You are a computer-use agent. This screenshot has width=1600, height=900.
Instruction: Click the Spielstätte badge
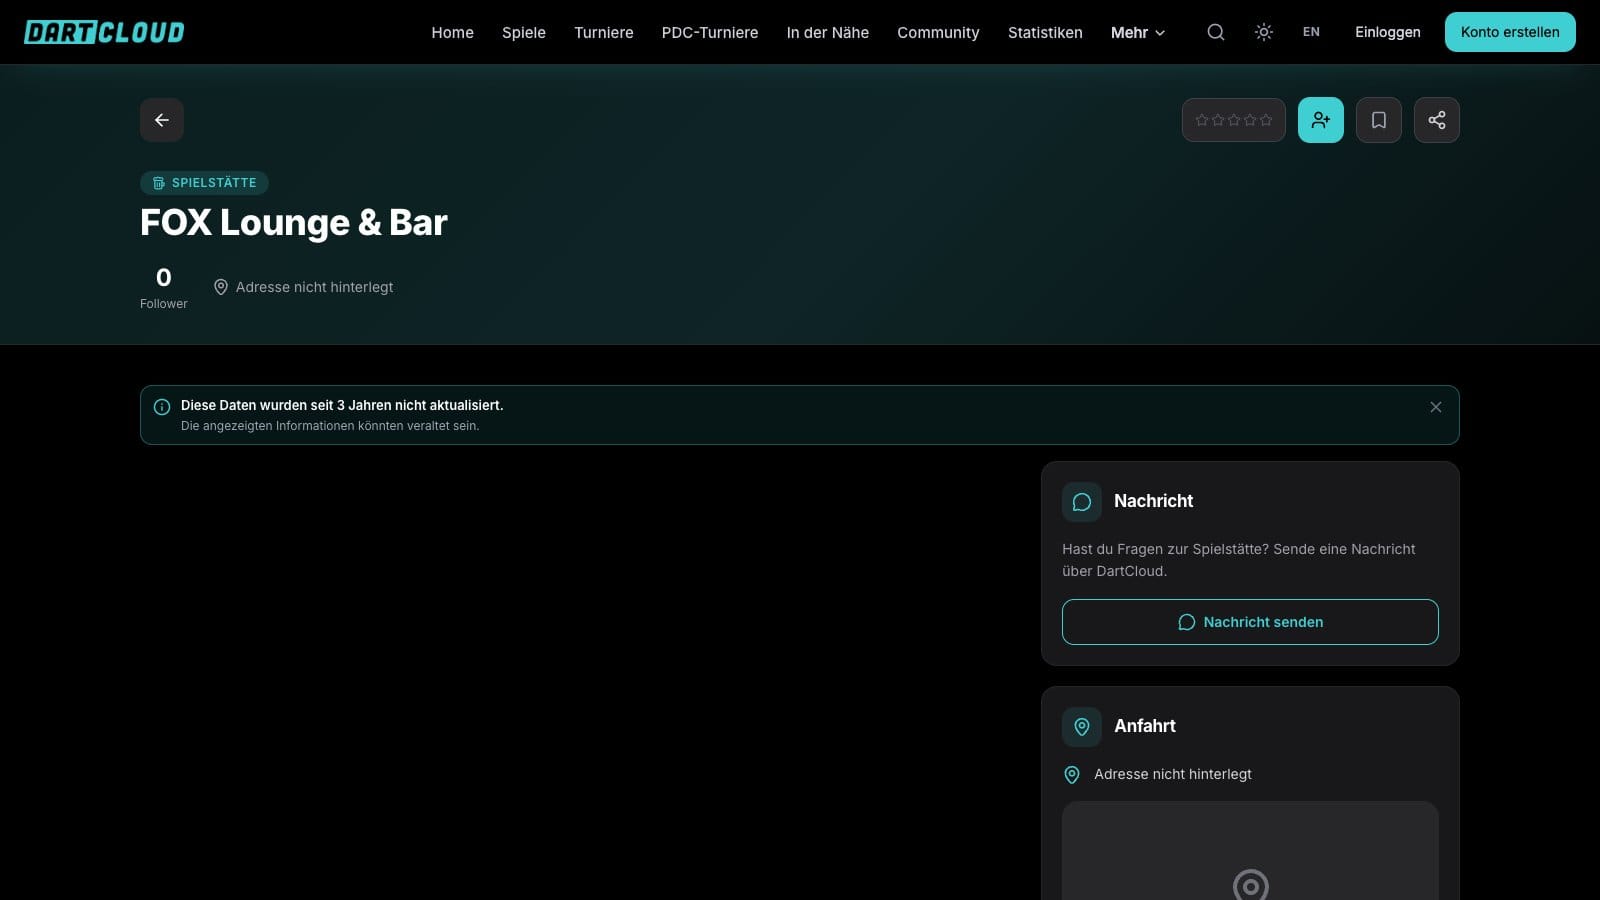click(x=204, y=183)
